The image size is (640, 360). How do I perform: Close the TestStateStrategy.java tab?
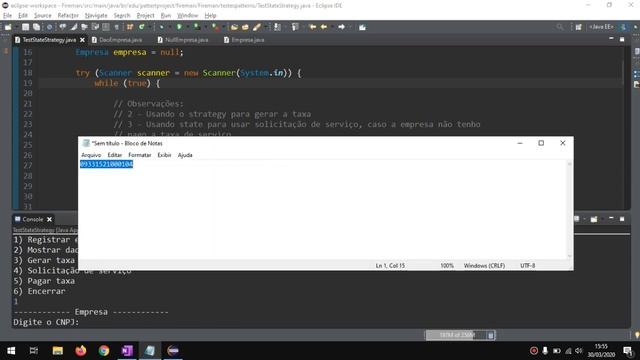click(82, 40)
